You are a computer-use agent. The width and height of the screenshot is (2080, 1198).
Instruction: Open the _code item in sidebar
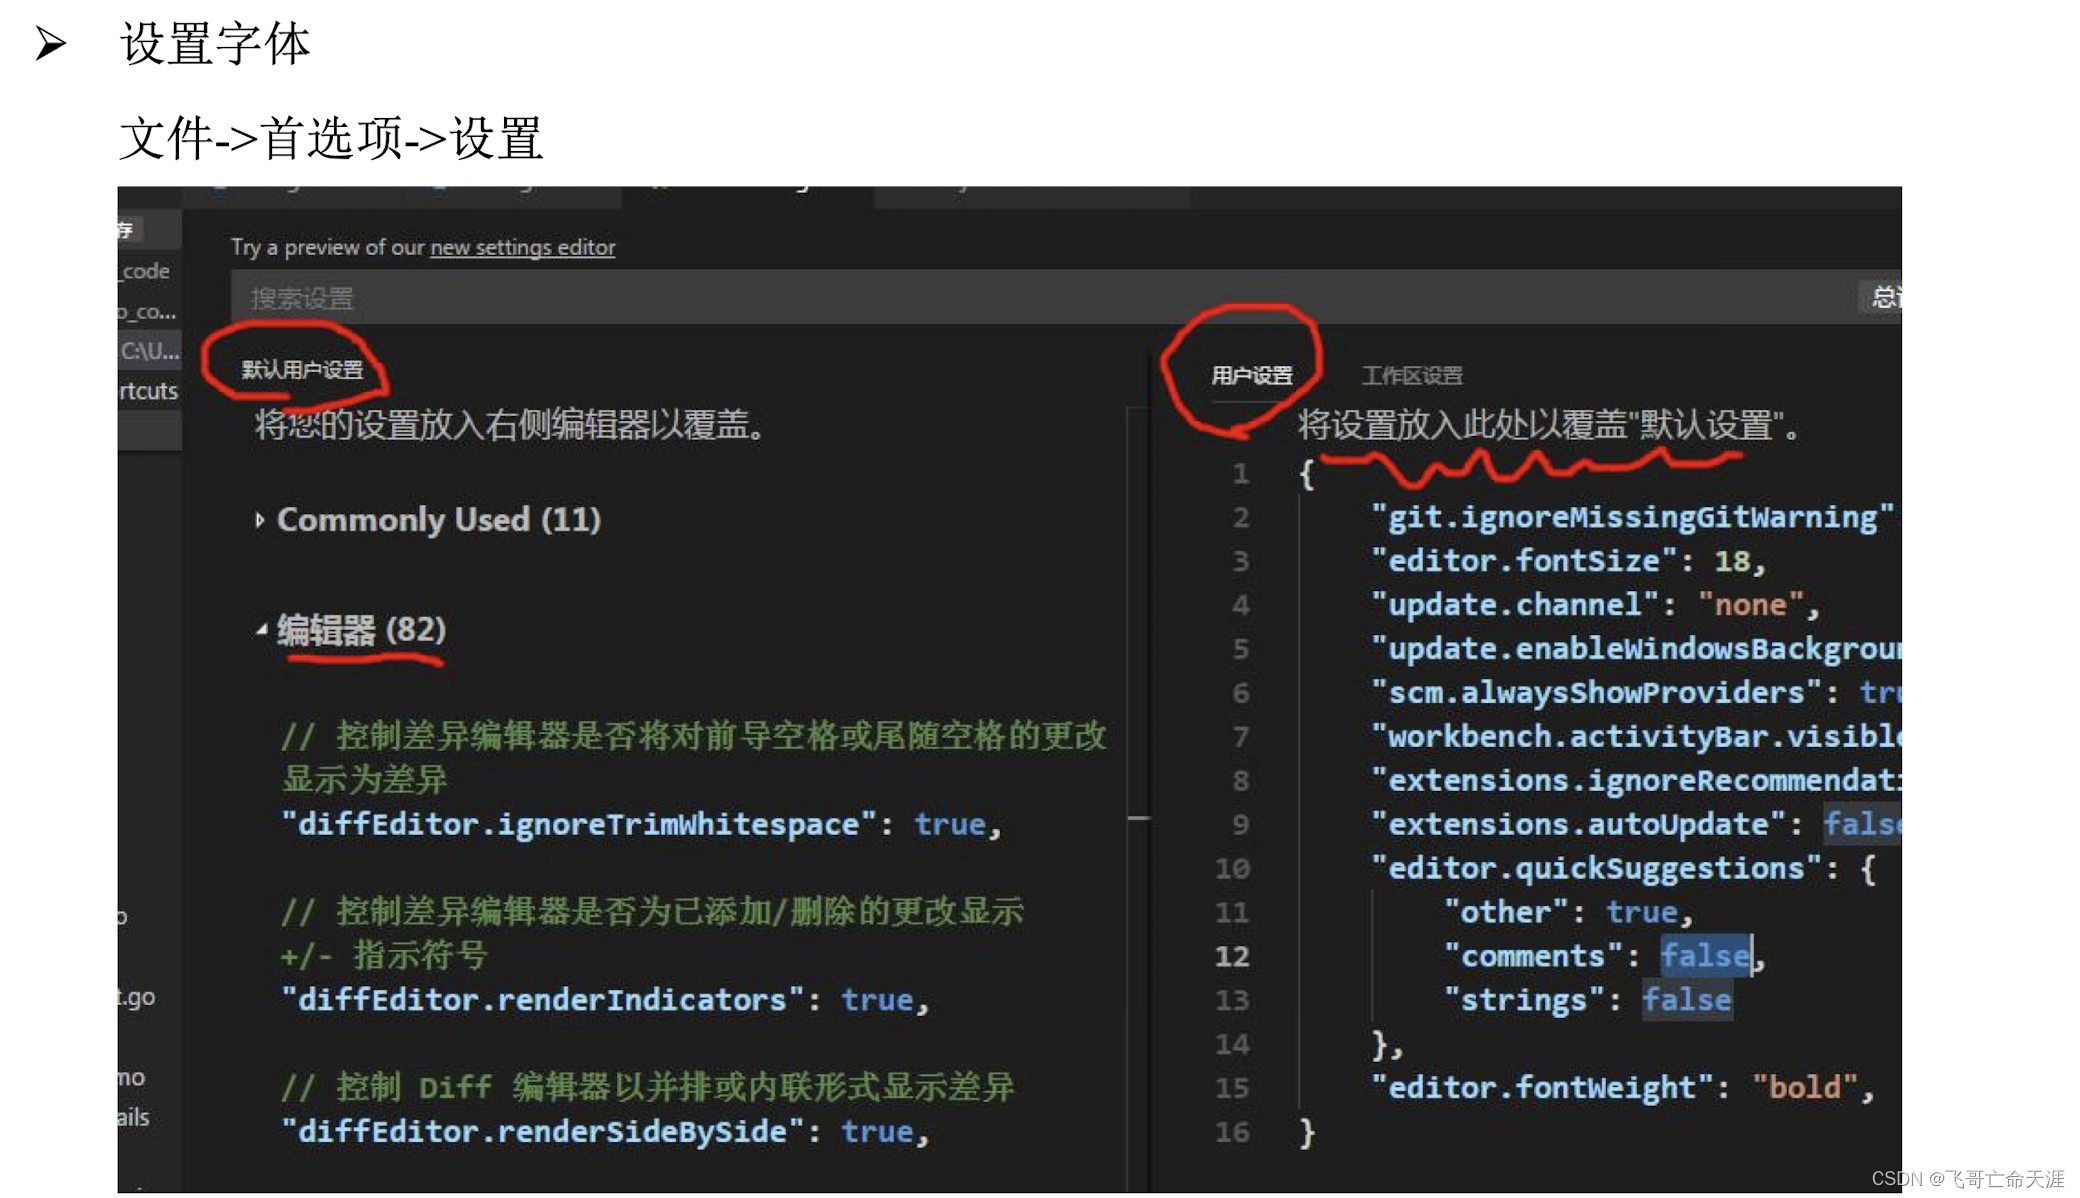[x=146, y=271]
